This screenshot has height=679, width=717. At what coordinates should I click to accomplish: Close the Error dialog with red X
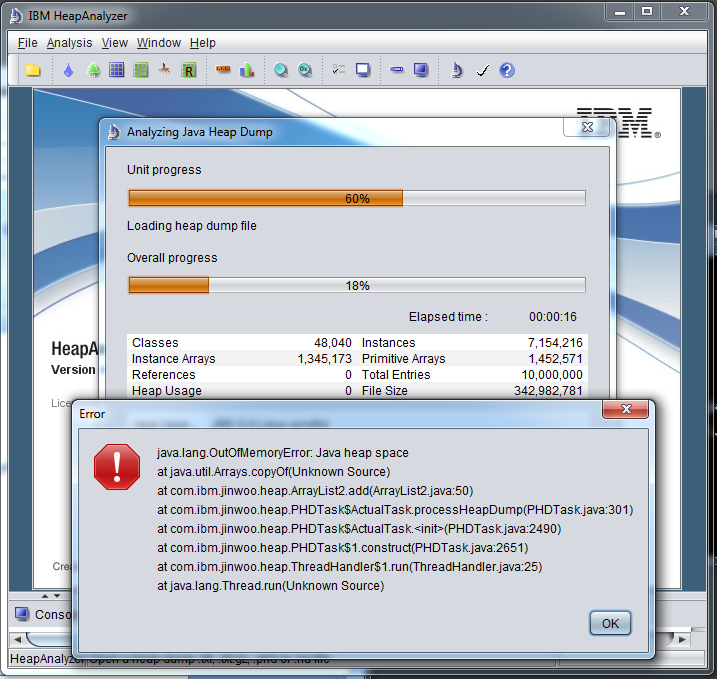tap(626, 409)
